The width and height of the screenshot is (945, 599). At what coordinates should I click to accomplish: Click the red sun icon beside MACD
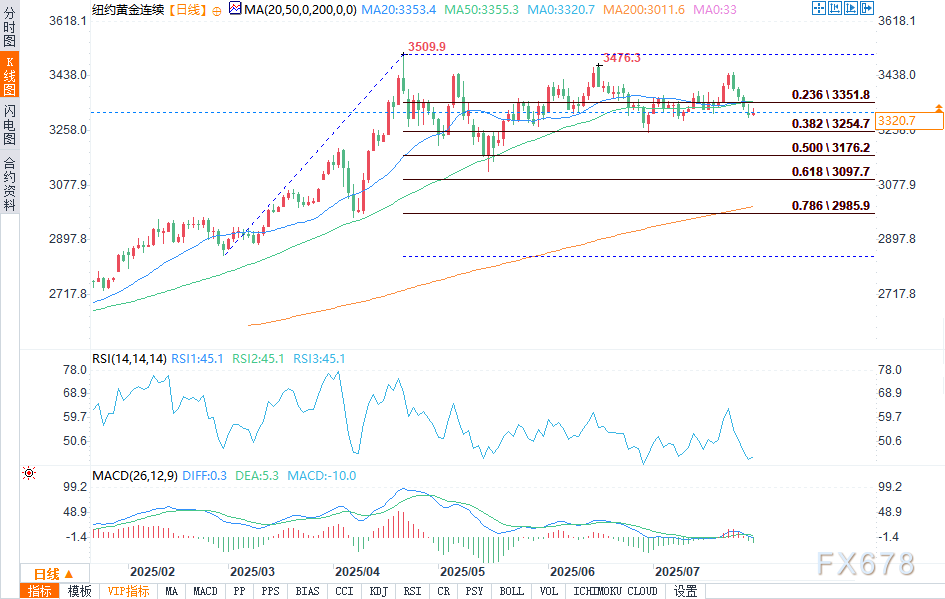(x=29, y=472)
